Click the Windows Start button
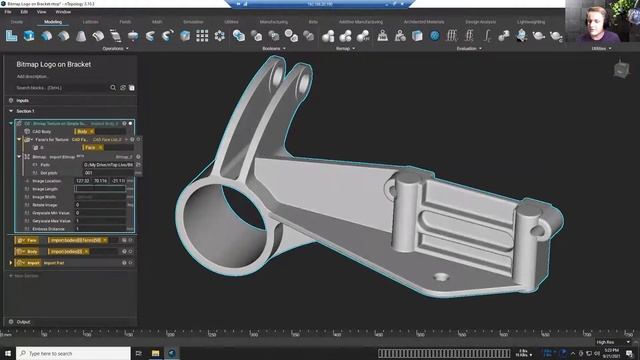This screenshot has width=640, height=360. click(8, 353)
